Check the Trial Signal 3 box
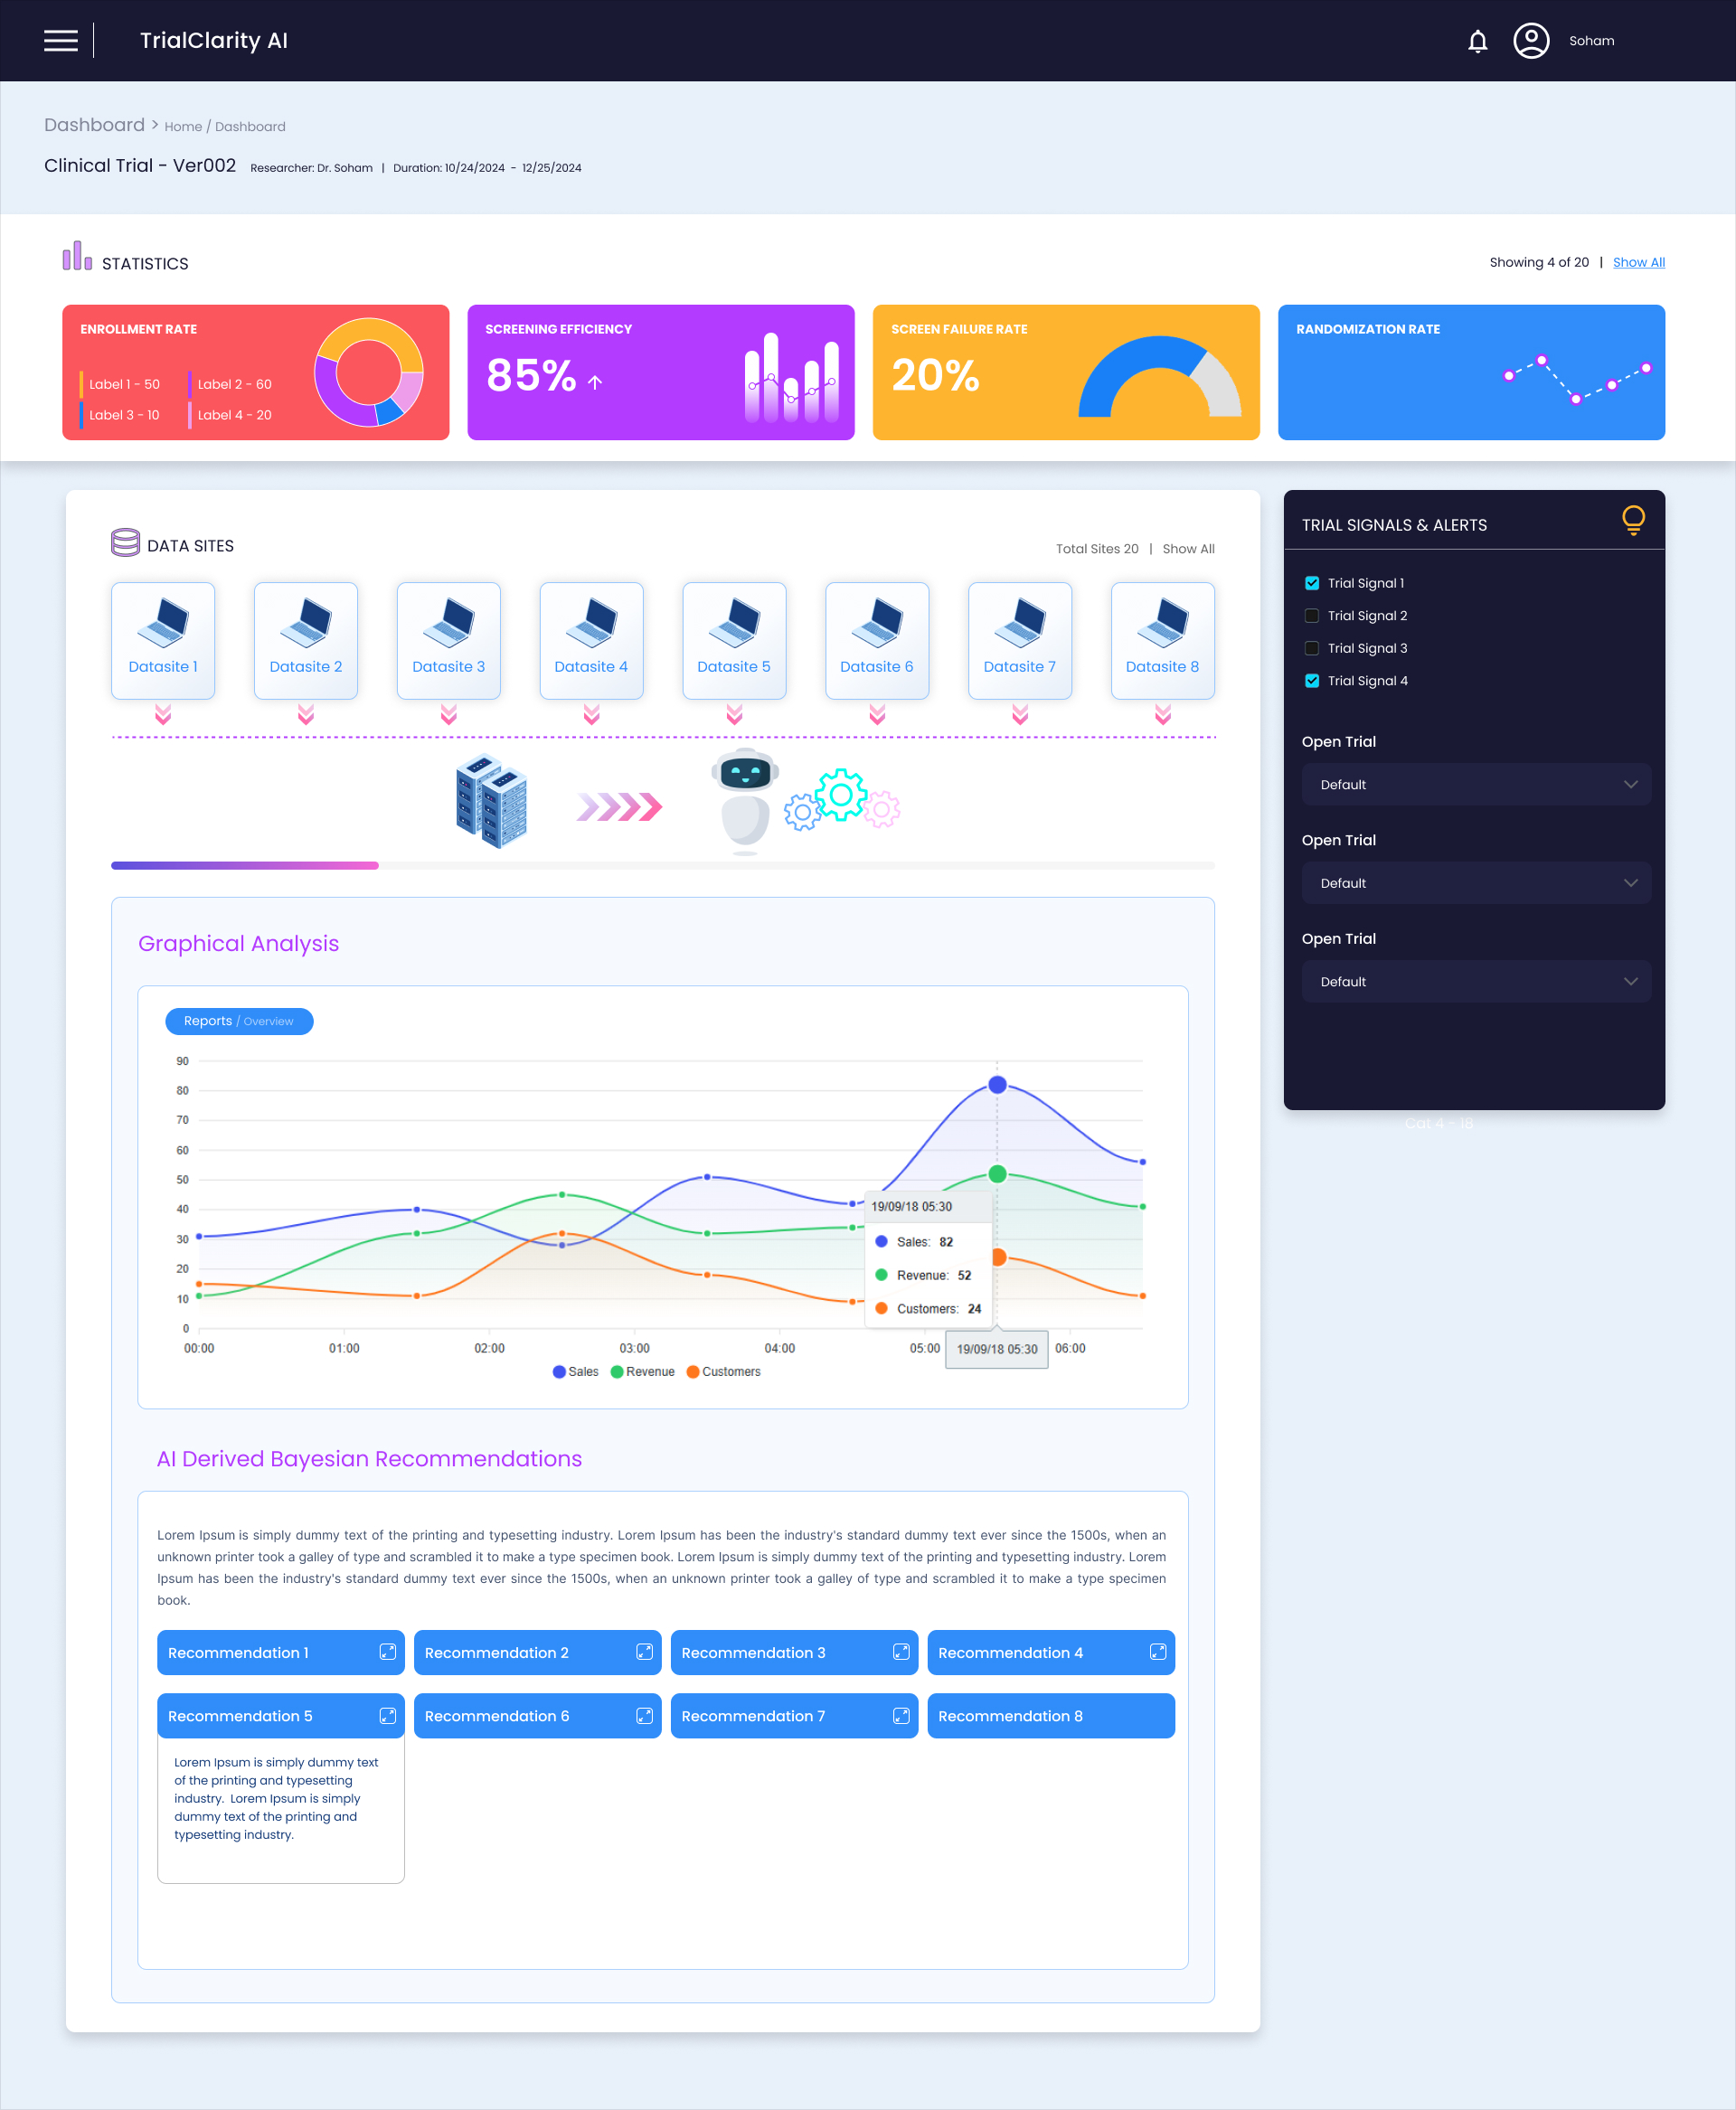Image resolution: width=1736 pixels, height=2110 pixels. coord(1311,648)
